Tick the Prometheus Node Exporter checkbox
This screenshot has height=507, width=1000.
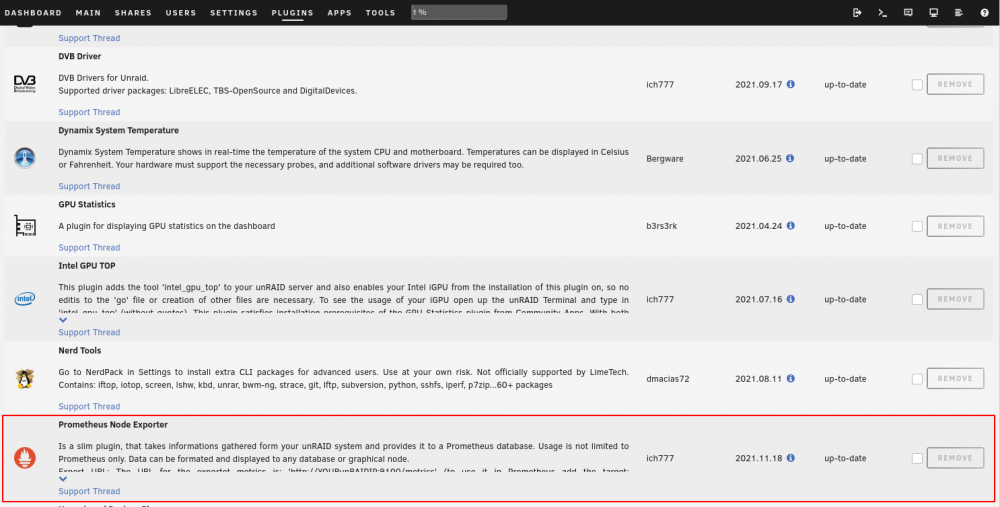click(x=917, y=458)
